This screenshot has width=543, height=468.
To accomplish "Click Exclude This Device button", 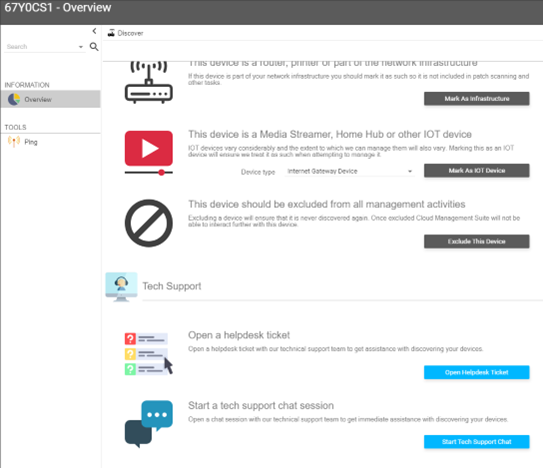I will [477, 241].
